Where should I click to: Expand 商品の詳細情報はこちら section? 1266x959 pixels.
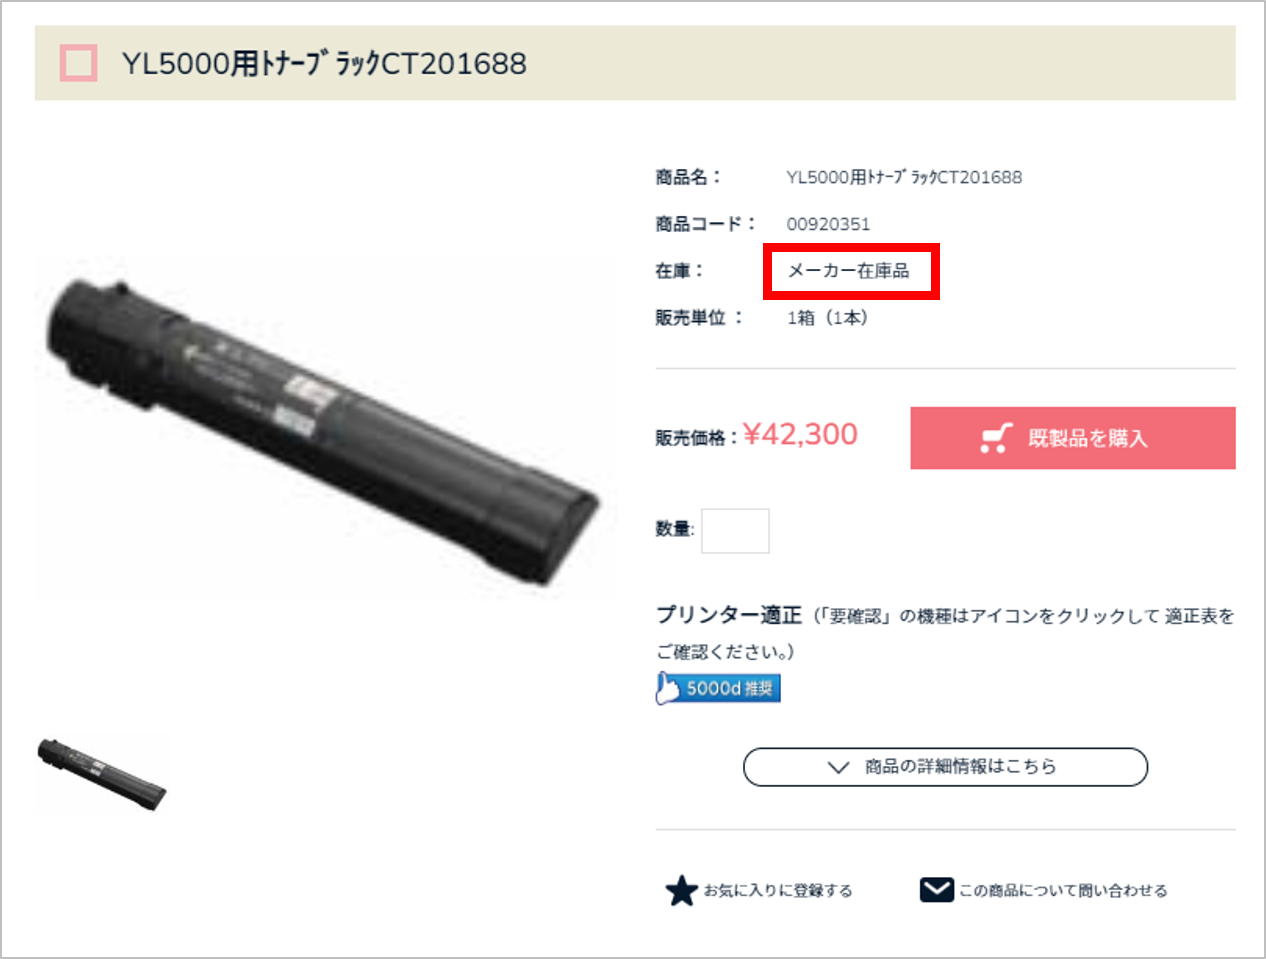tap(945, 767)
